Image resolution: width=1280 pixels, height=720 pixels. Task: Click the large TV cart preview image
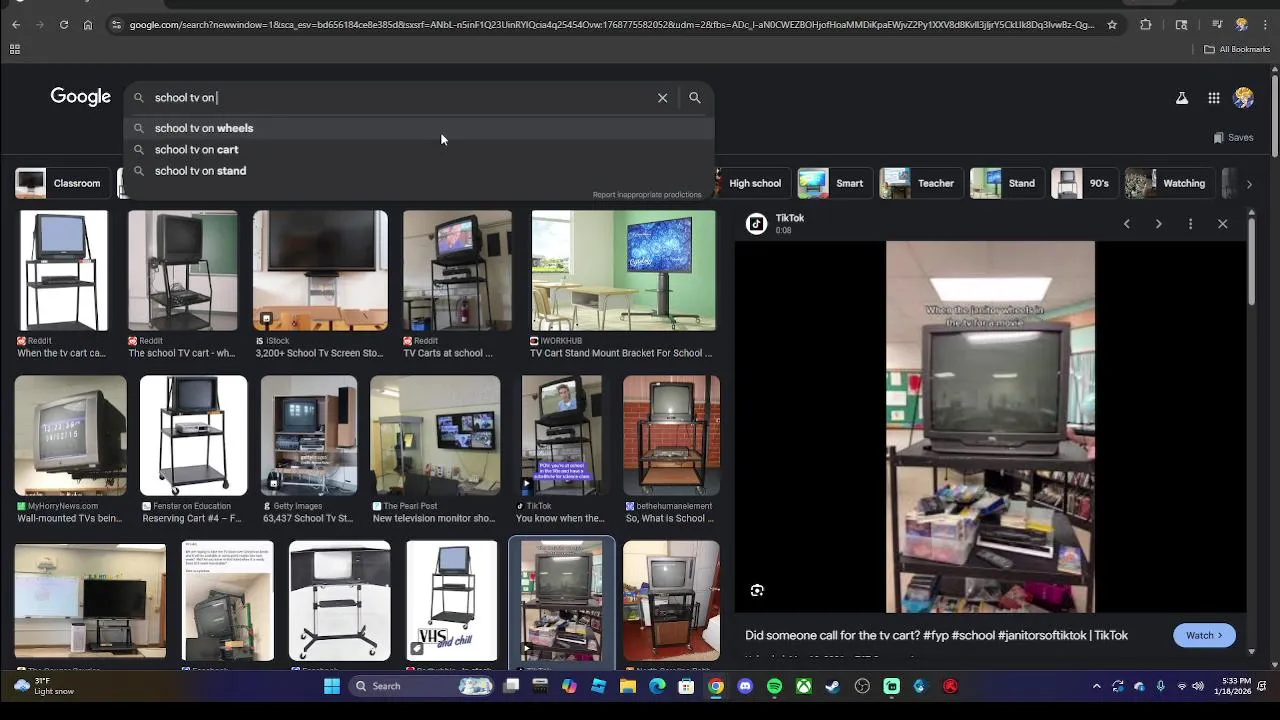(990, 426)
